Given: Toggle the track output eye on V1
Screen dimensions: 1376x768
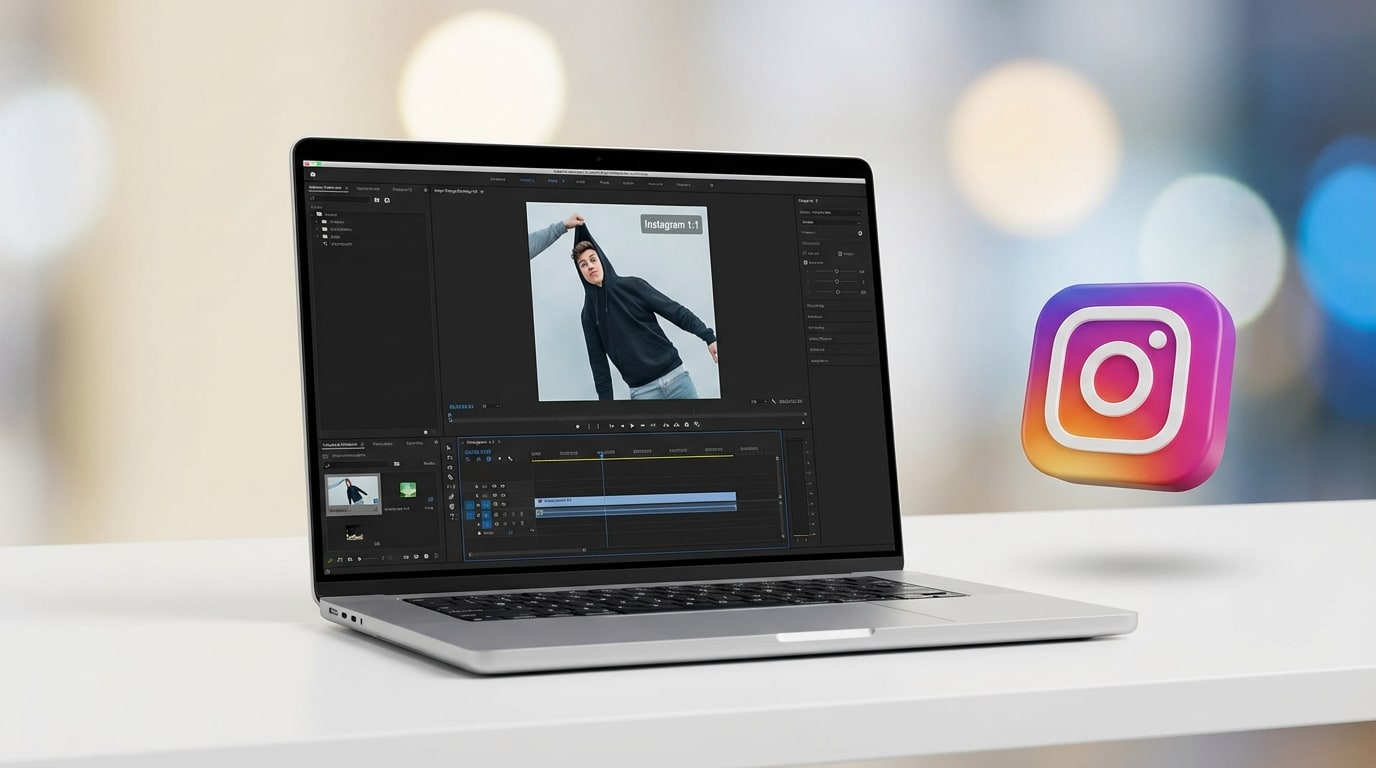Looking at the screenshot, I should click(x=503, y=504).
